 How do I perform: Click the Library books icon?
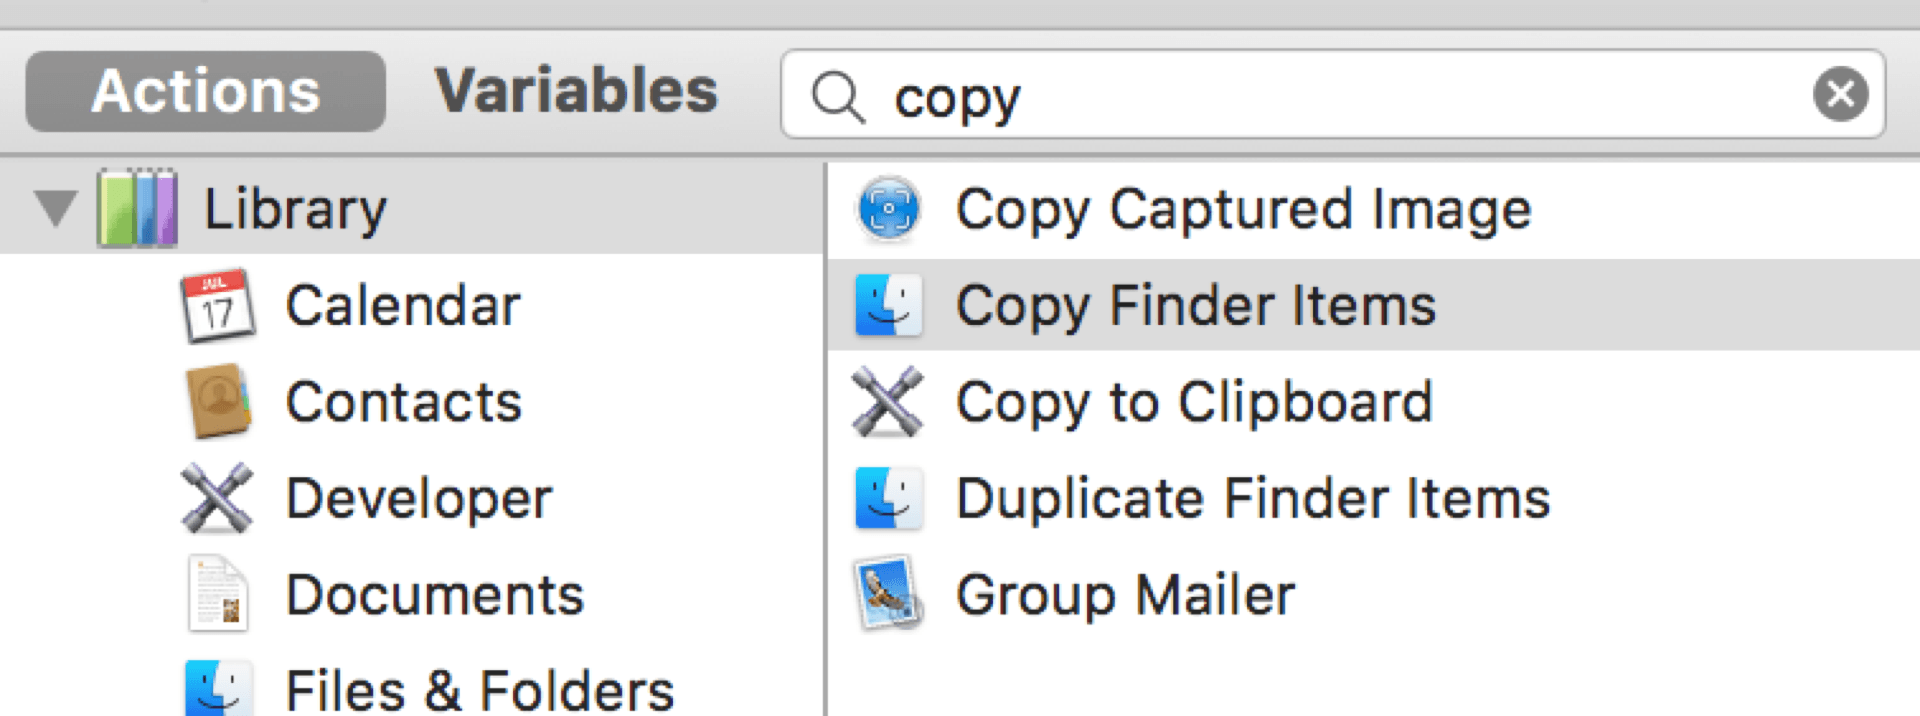coord(138,208)
